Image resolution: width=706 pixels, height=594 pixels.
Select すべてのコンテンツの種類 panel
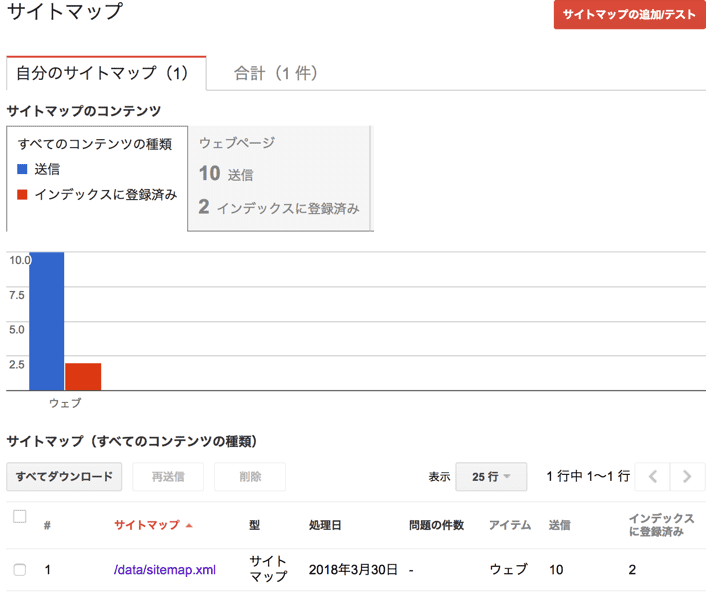[97, 178]
